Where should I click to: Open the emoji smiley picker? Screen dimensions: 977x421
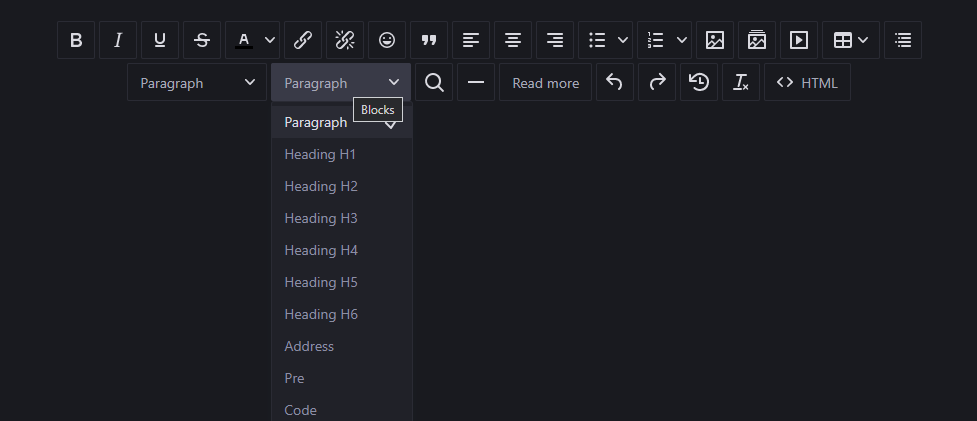(387, 40)
